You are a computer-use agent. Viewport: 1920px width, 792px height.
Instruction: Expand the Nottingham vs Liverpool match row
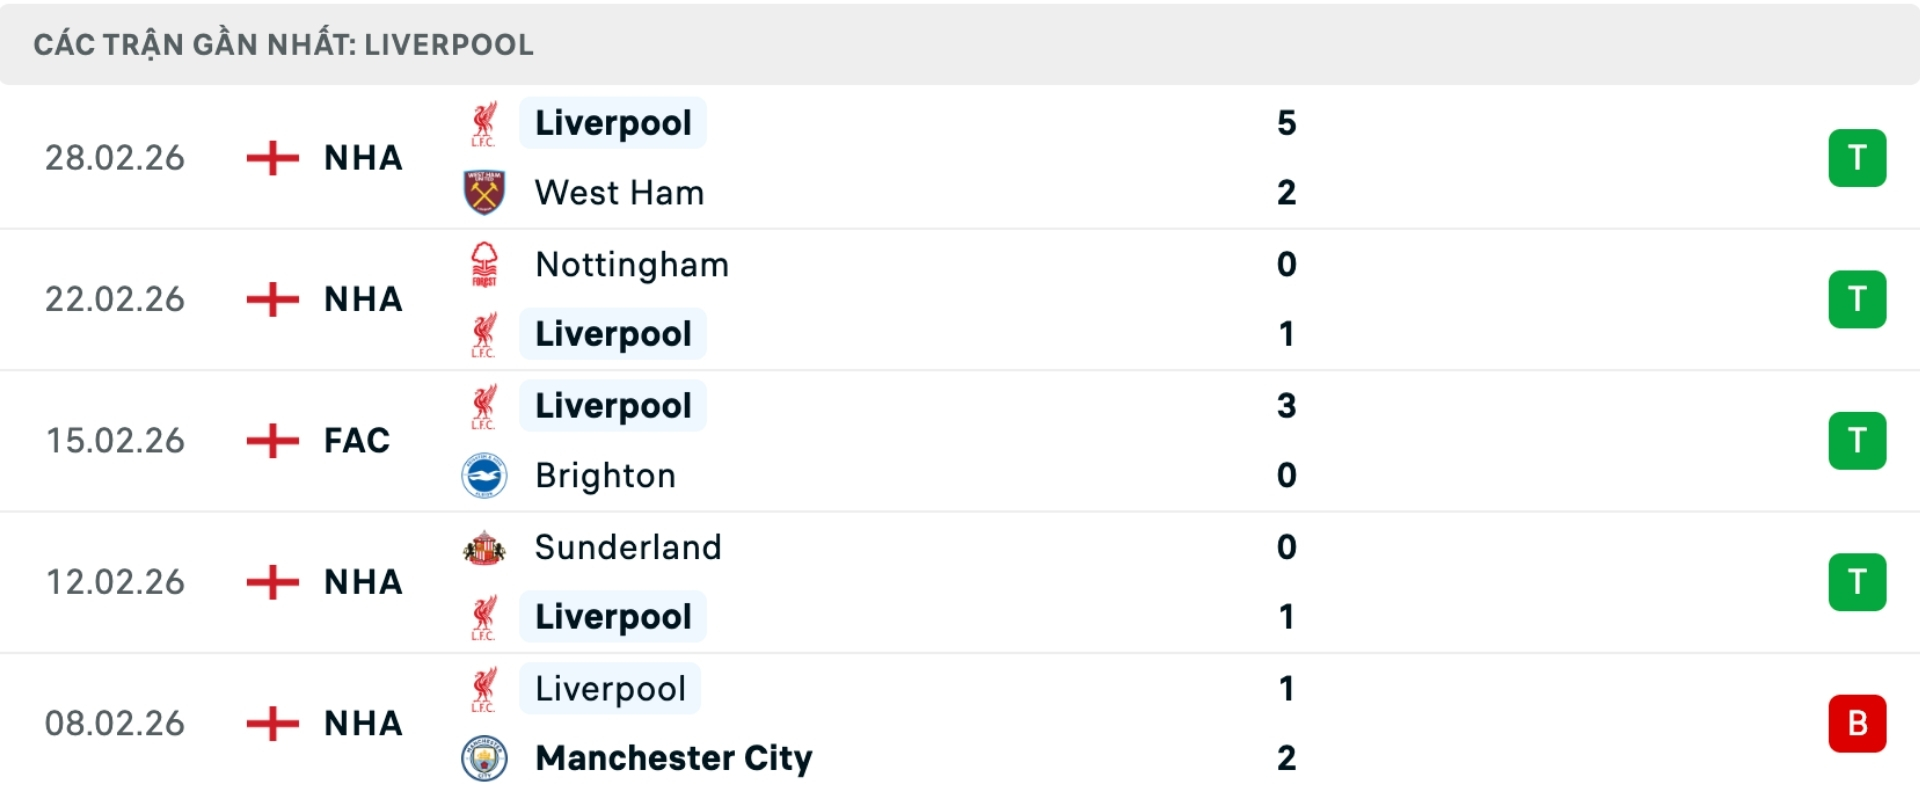(960, 299)
